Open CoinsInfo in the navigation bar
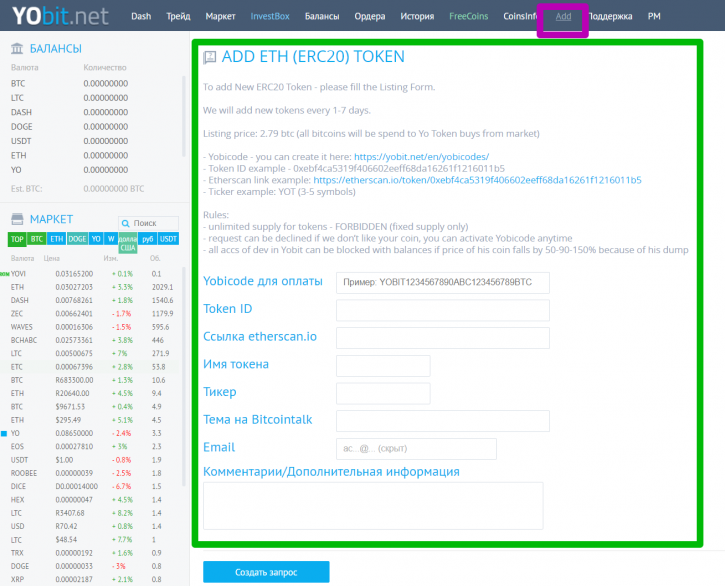The image size is (725, 586). 520,16
